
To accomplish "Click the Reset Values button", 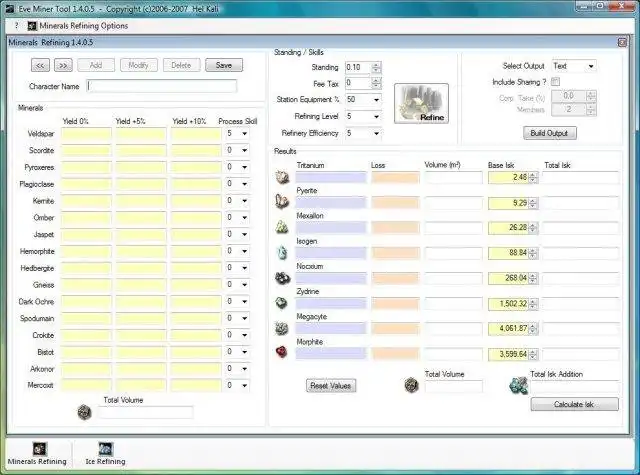I will (331, 386).
